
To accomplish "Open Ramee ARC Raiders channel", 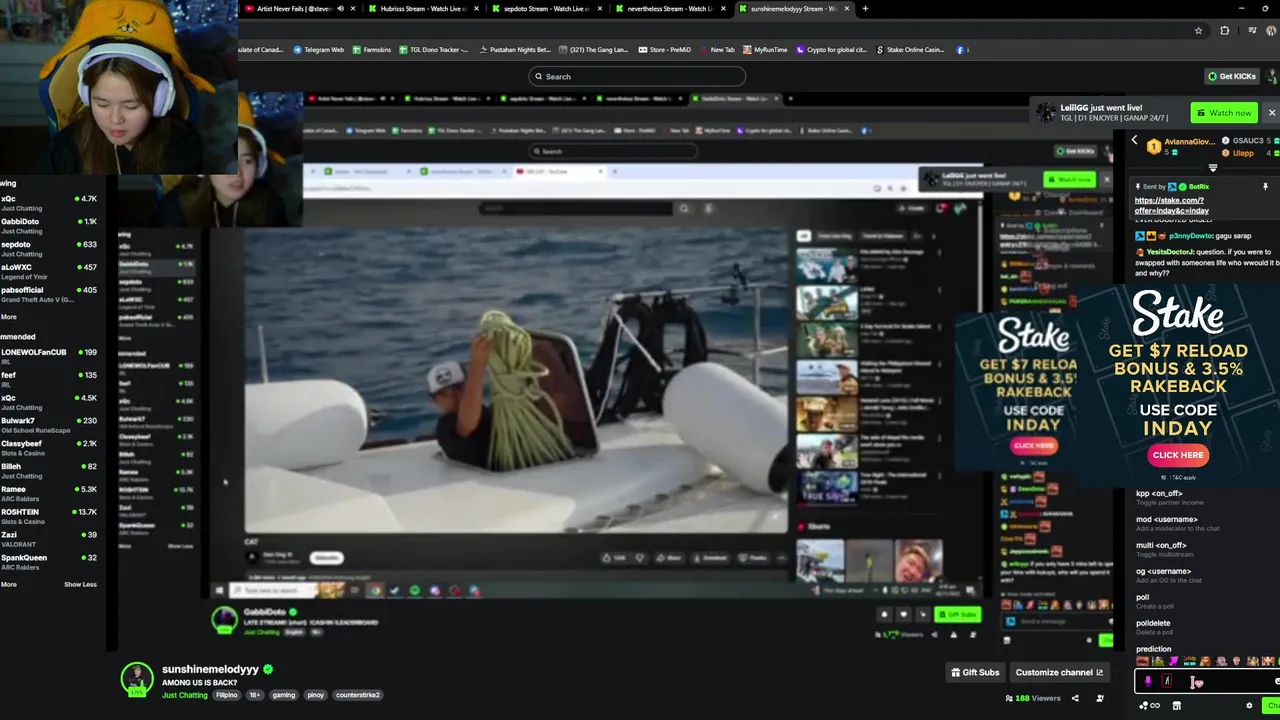I will (x=50, y=494).
